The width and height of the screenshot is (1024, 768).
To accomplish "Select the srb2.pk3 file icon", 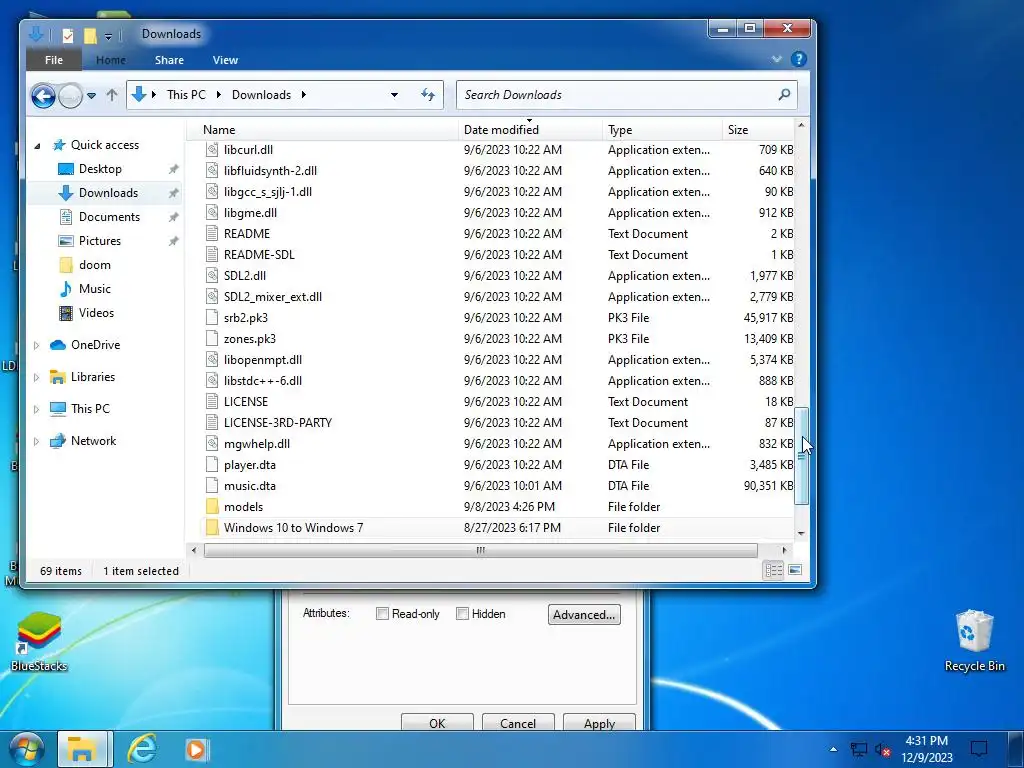I will [x=212, y=318].
